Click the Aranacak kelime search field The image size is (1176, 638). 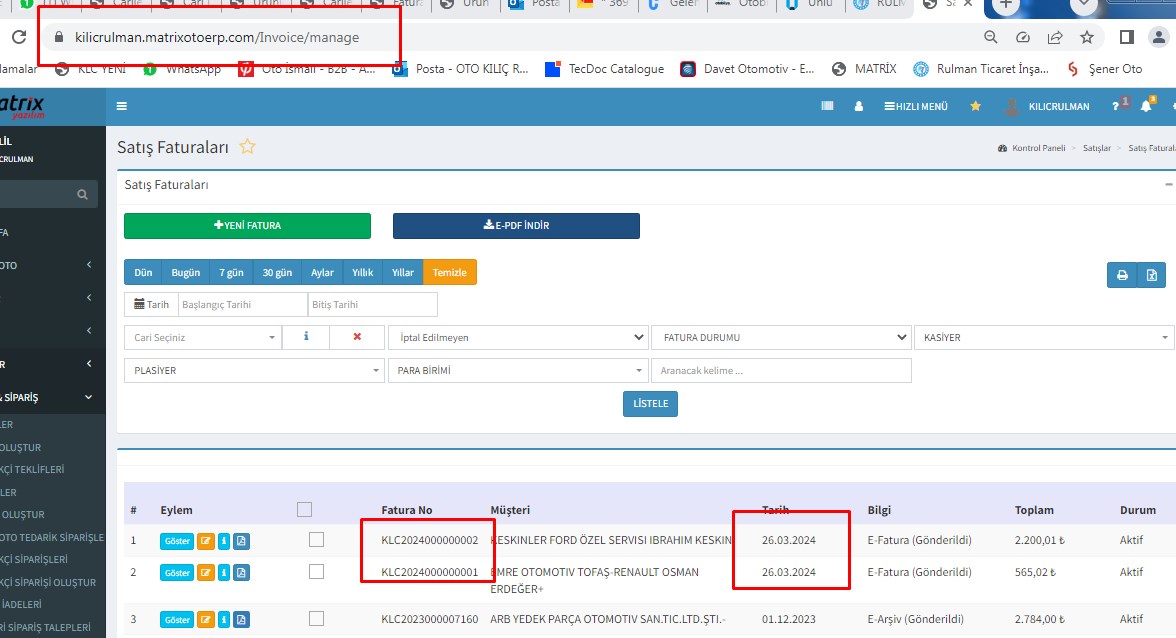click(x=780, y=371)
